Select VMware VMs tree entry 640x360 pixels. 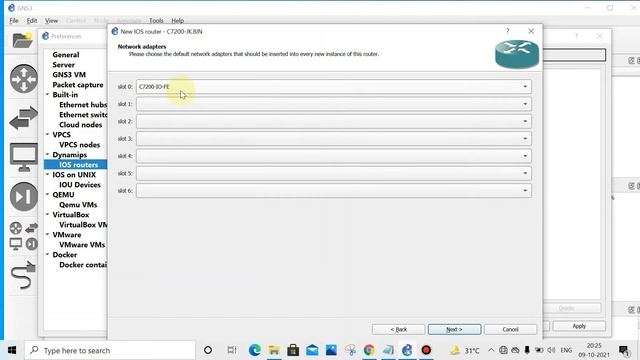pos(82,245)
